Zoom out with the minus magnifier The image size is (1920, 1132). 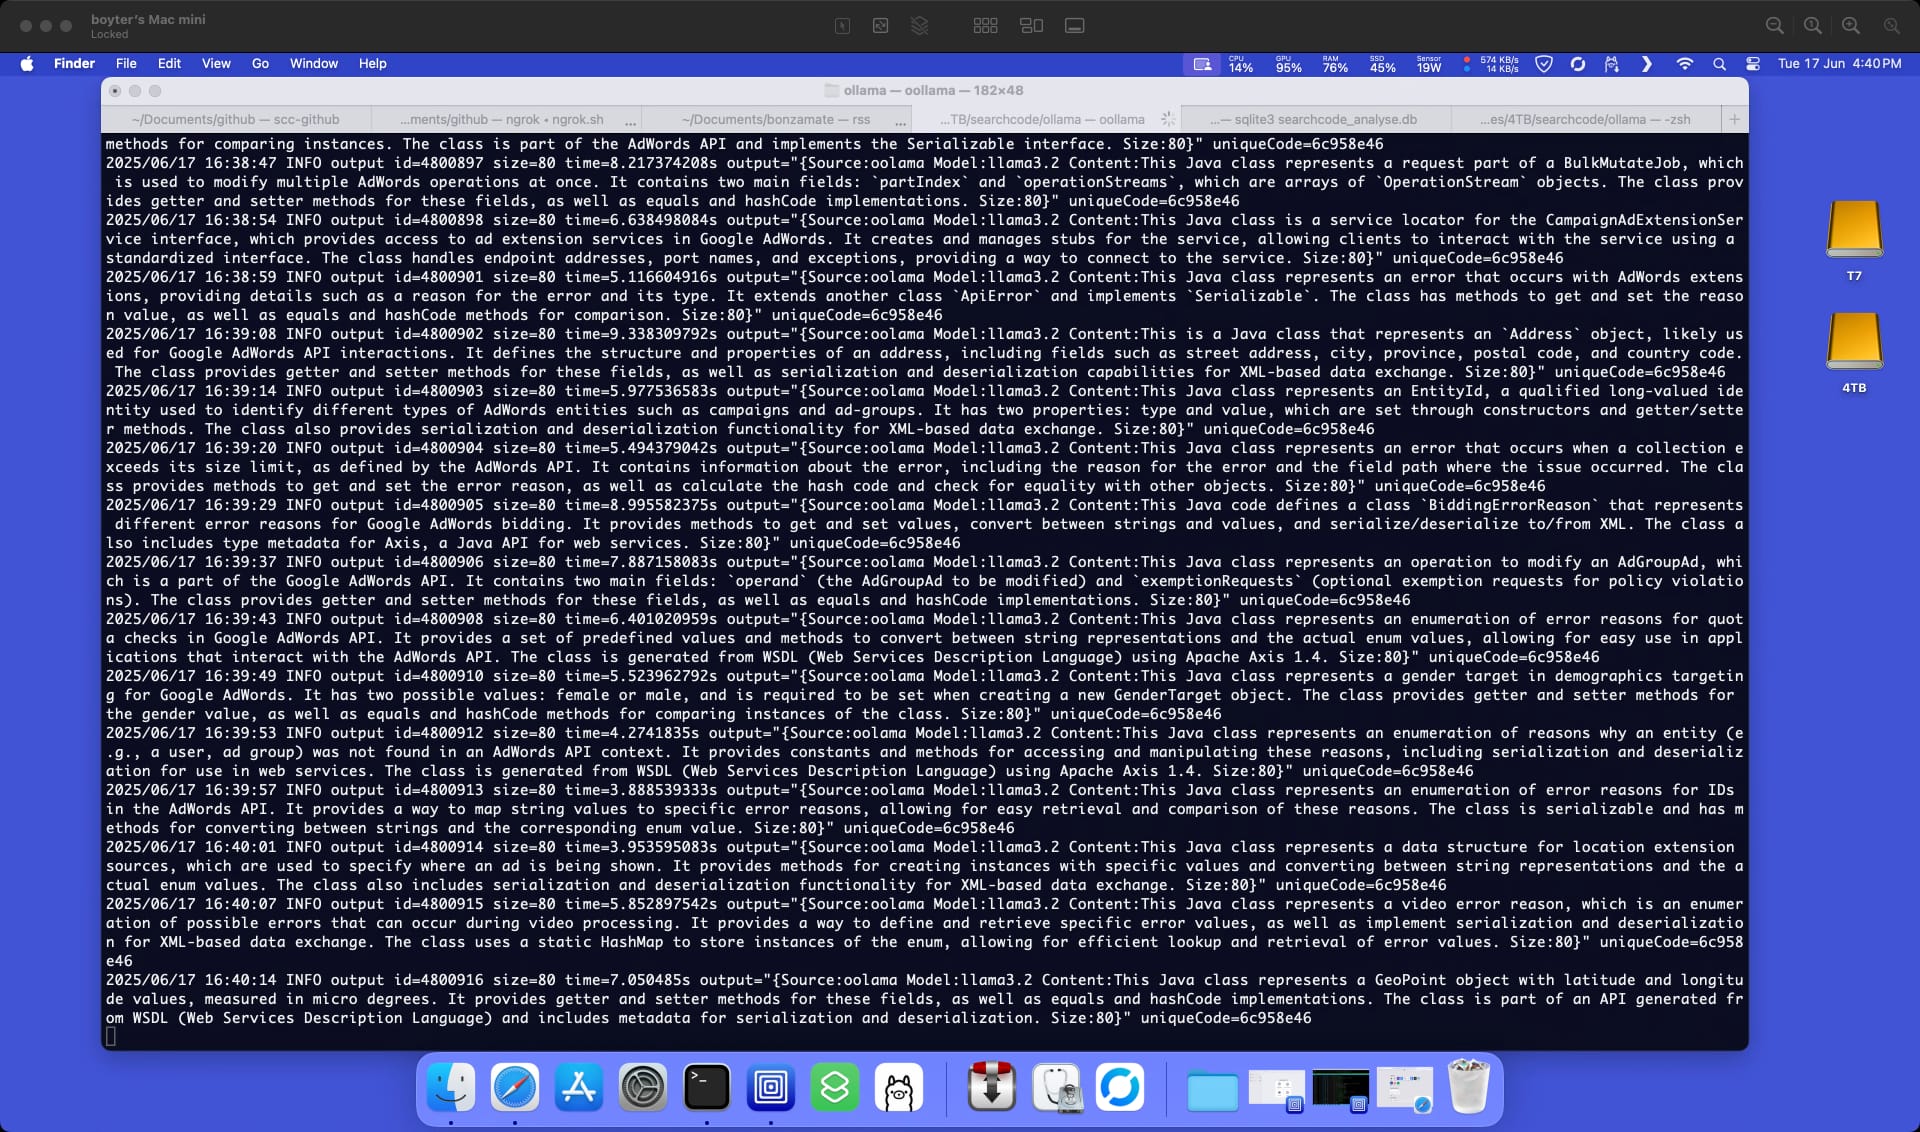click(1775, 26)
